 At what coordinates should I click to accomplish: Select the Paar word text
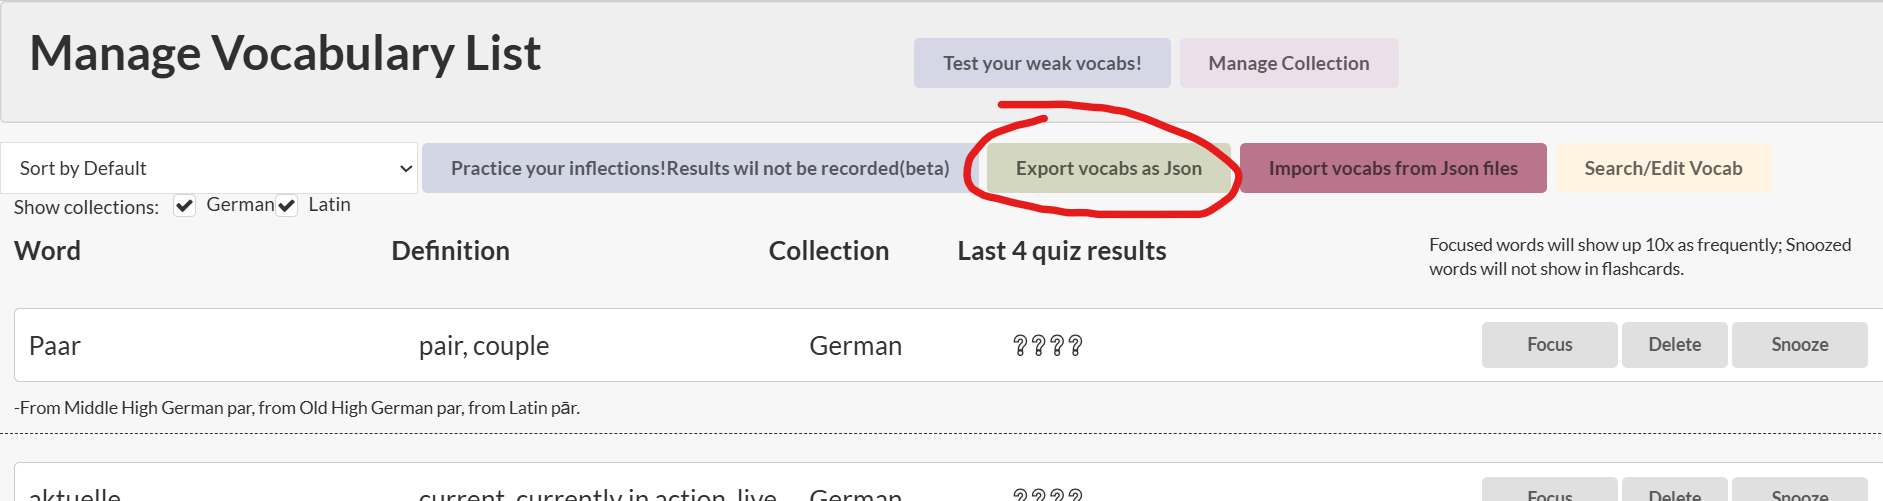(x=55, y=346)
